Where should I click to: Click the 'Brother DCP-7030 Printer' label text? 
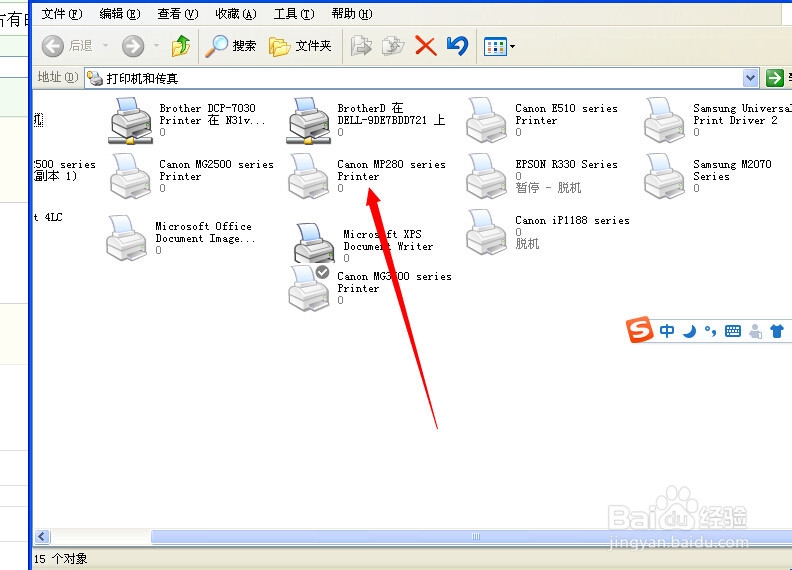[212, 114]
